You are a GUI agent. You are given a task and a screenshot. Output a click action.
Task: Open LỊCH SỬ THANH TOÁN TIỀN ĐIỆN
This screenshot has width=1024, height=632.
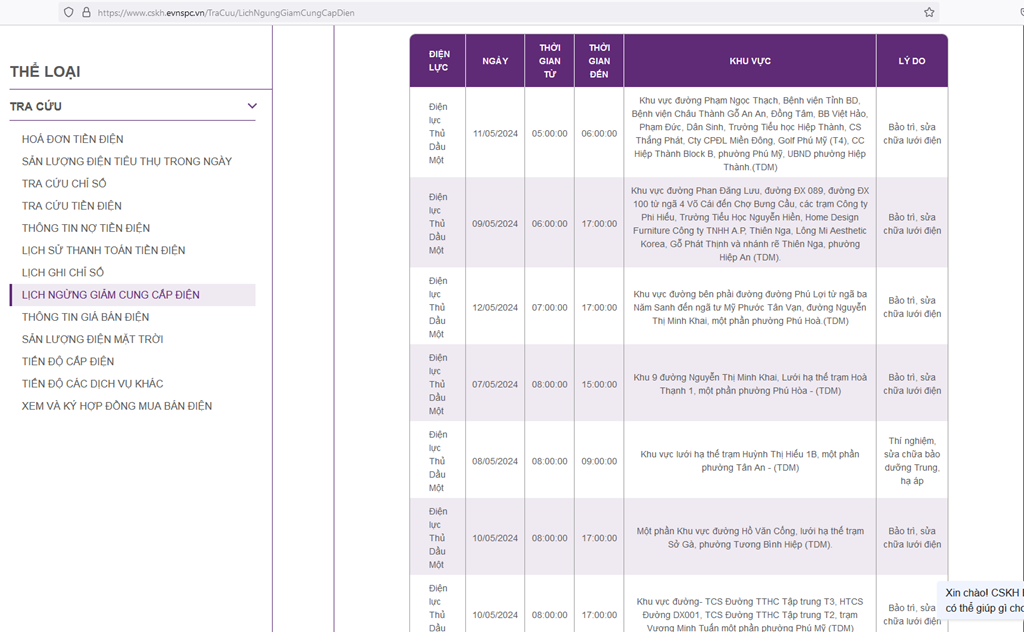pyautogui.click(x=103, y=250)
